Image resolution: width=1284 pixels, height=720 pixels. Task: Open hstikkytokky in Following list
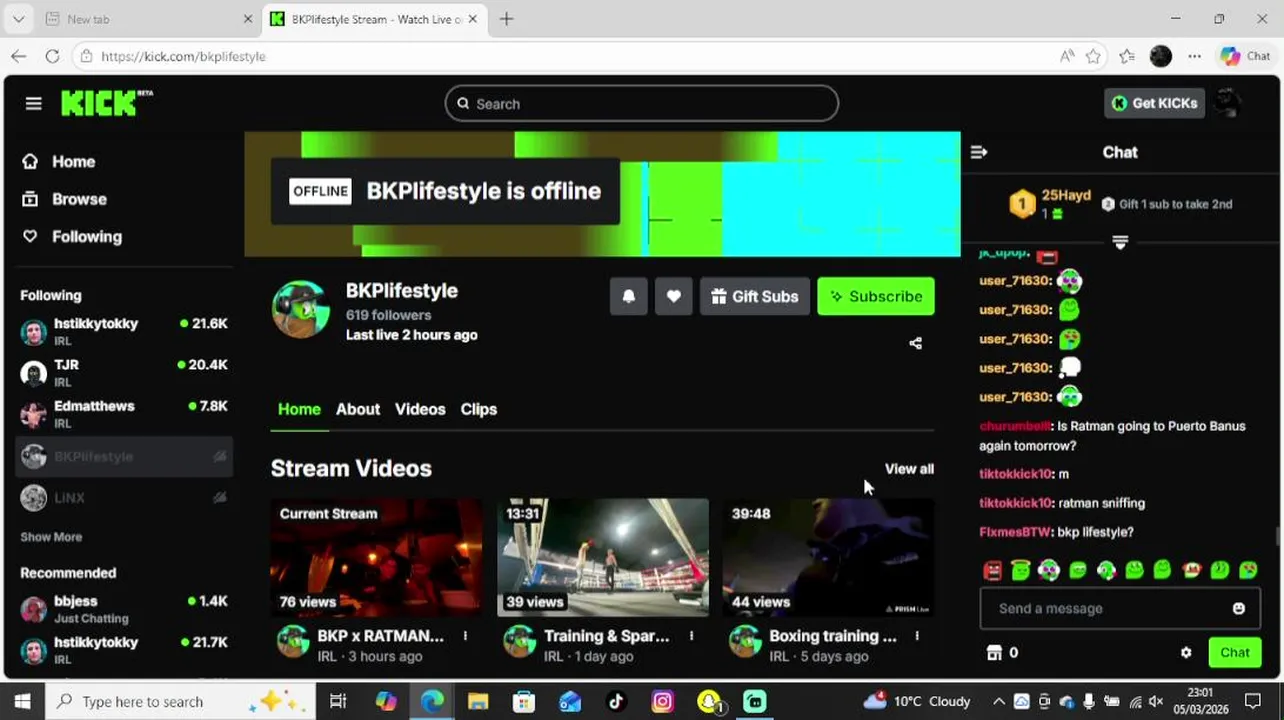click(124, 331)
